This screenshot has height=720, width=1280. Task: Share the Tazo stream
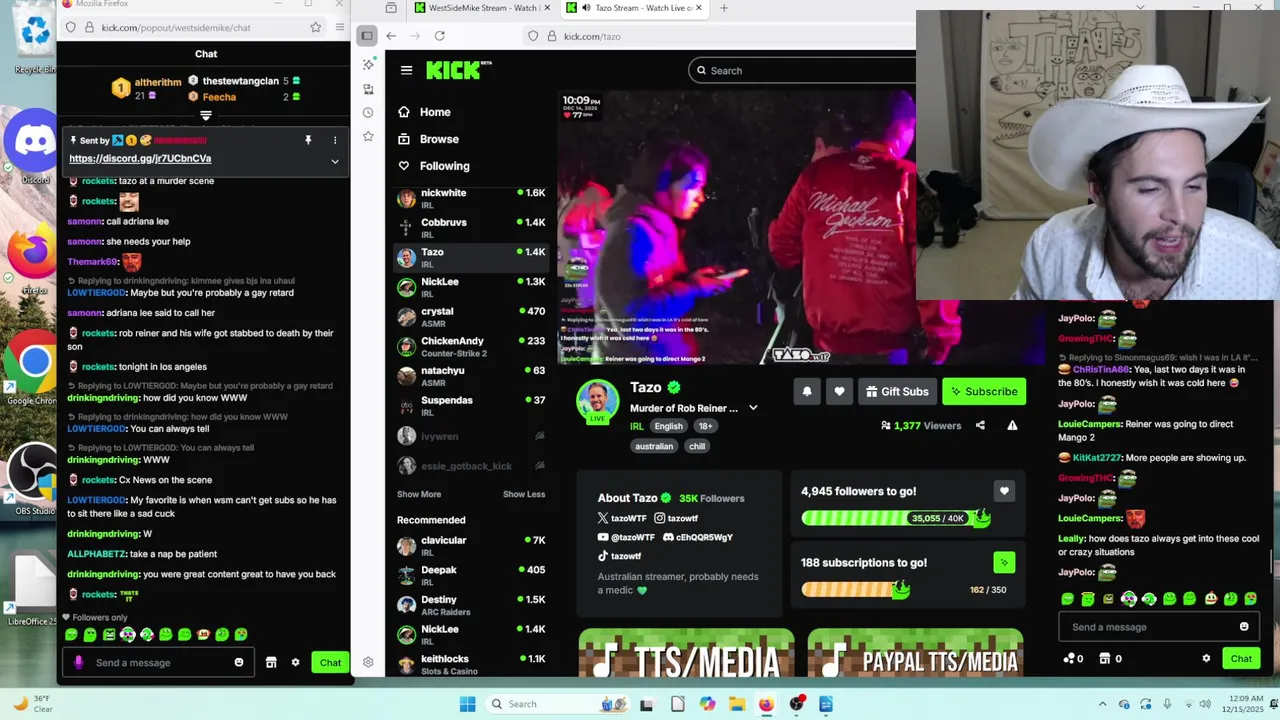980,425
